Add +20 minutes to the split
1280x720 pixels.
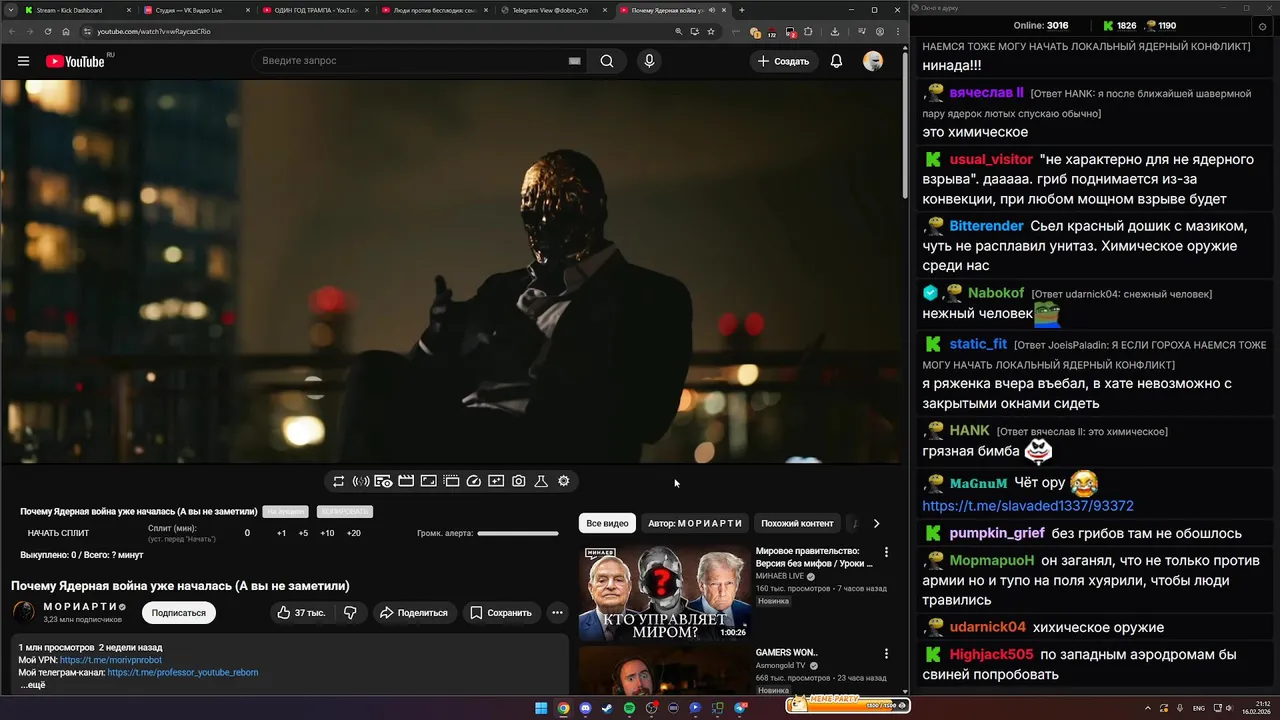coord(353,533)
